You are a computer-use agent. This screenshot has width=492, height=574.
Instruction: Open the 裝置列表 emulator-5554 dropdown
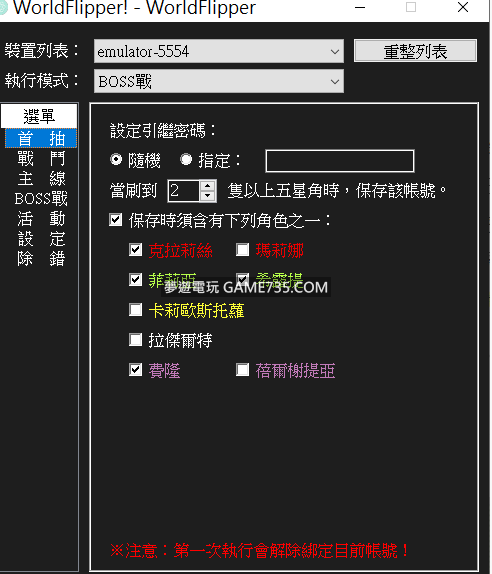[x=219, y=51]
